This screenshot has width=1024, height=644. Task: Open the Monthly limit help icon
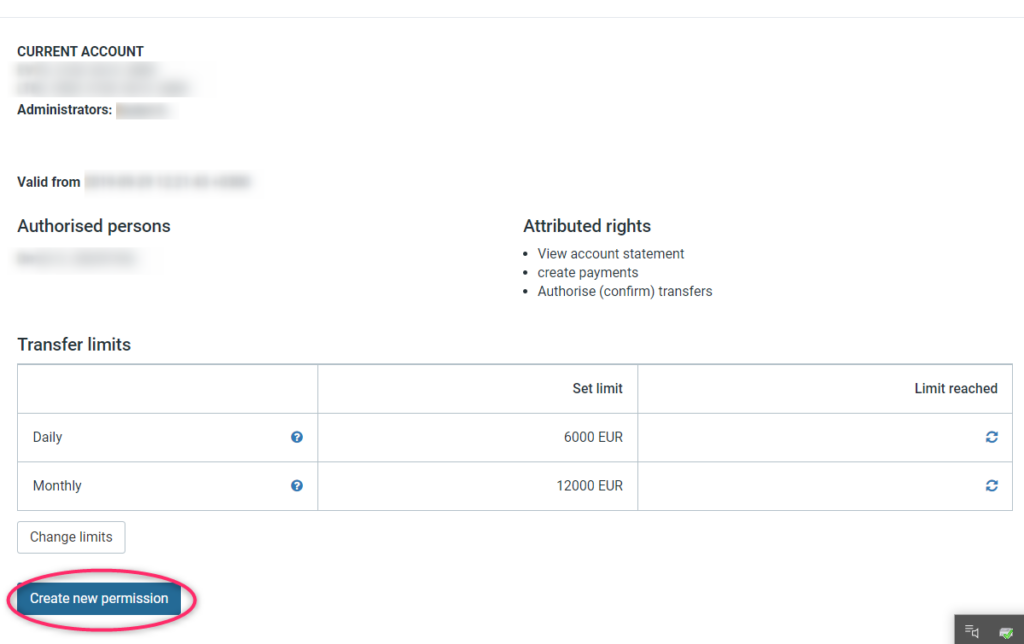coord(296,485)
